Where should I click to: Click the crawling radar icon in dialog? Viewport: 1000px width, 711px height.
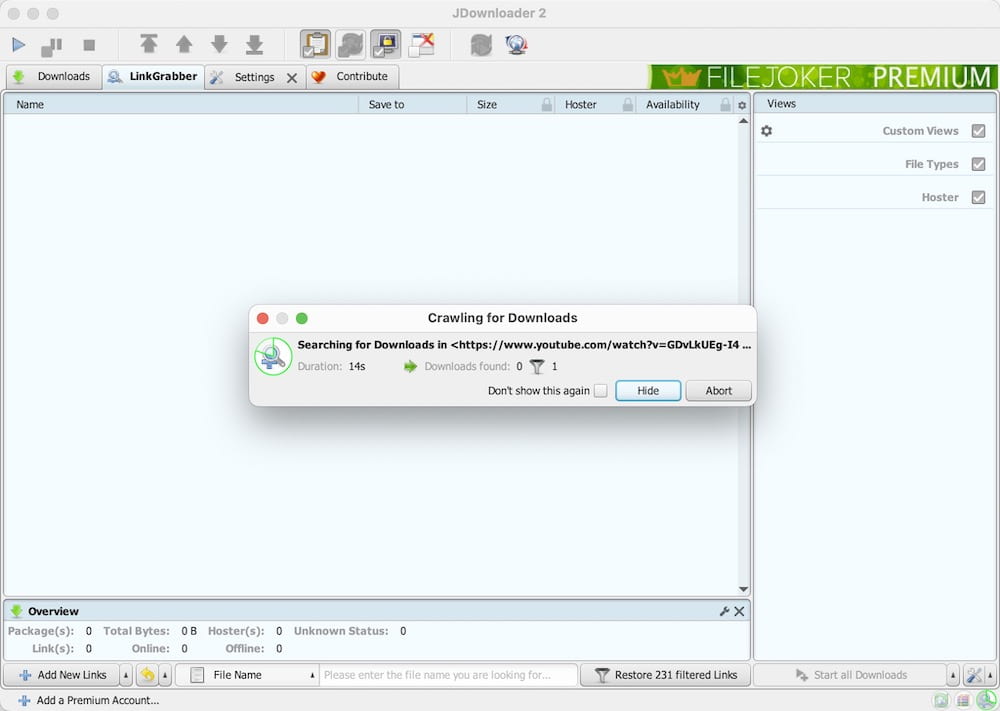coord(273,356)
